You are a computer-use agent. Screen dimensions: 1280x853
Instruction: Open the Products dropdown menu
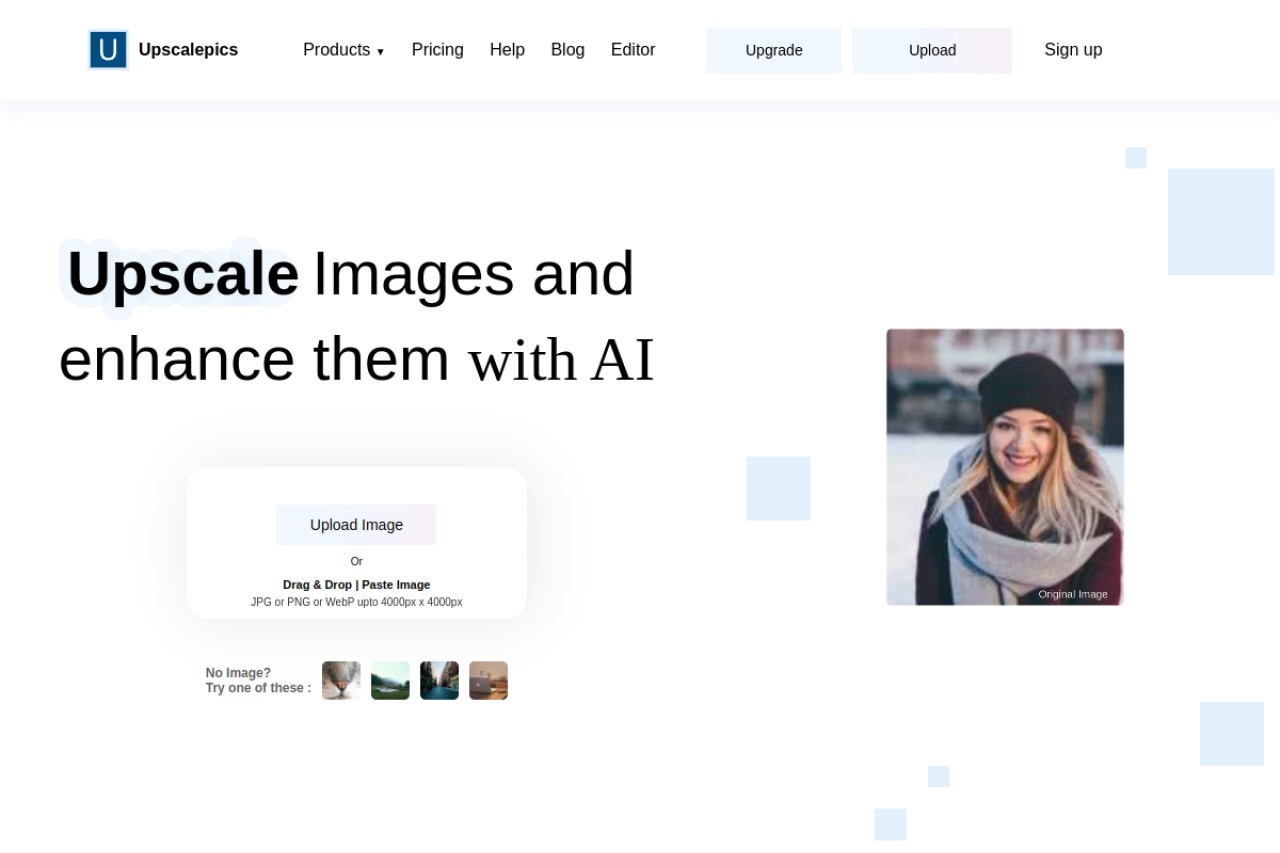pyautogui.click(x=344, y=50)
